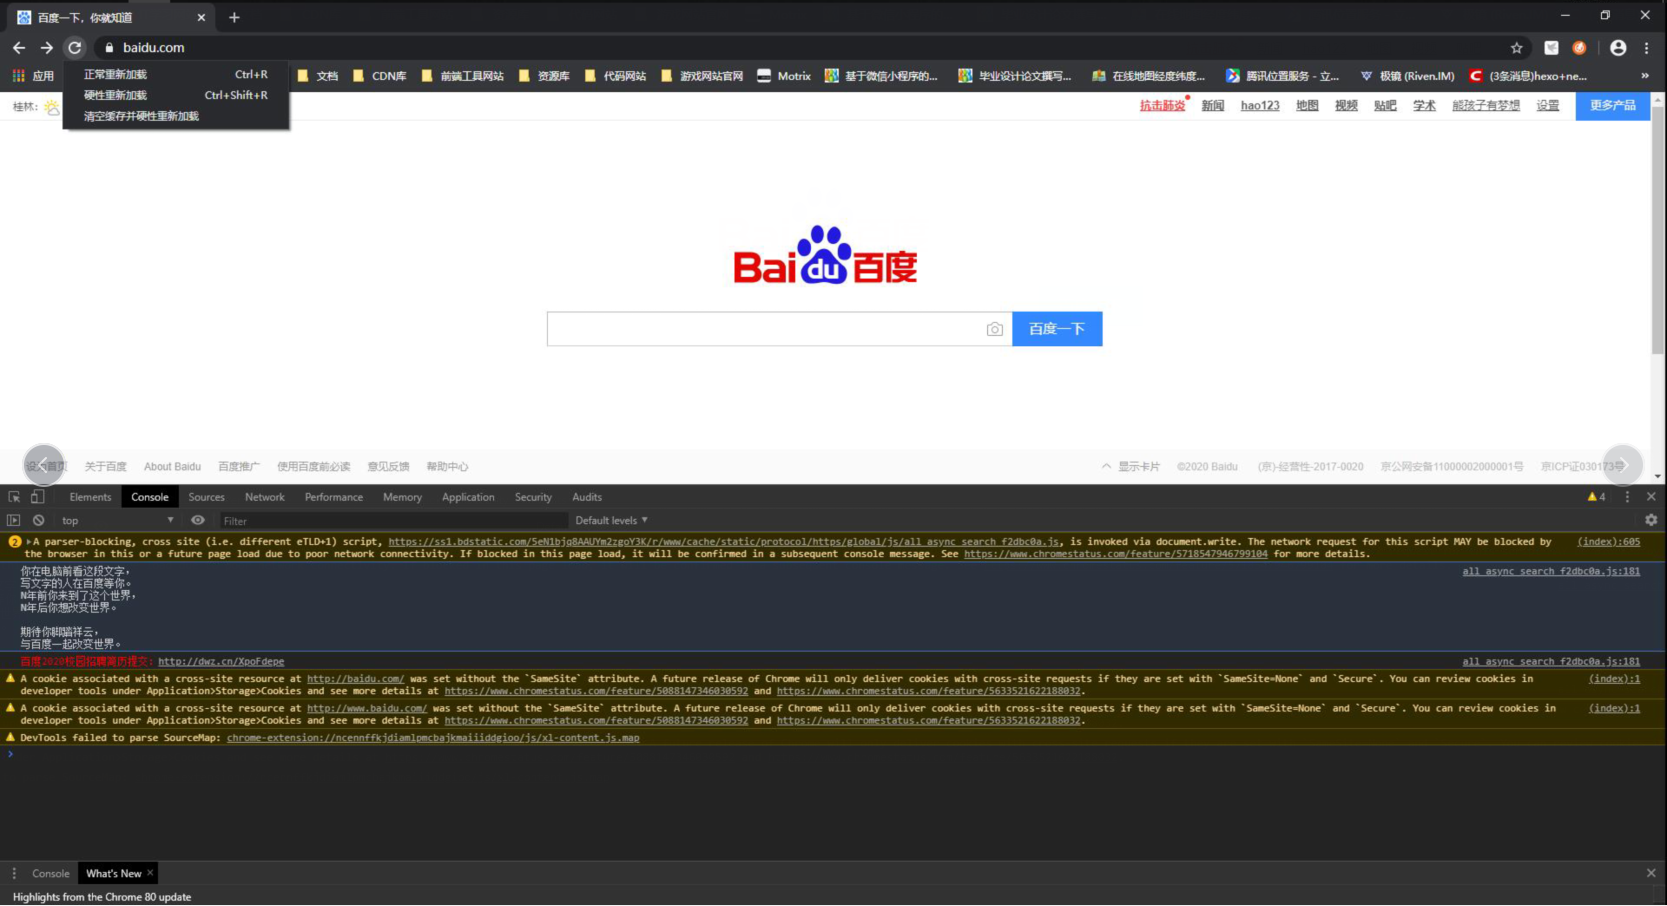Switch to the Application tab
Screen dimensions: 1667x906
click(x=468, y=497)
